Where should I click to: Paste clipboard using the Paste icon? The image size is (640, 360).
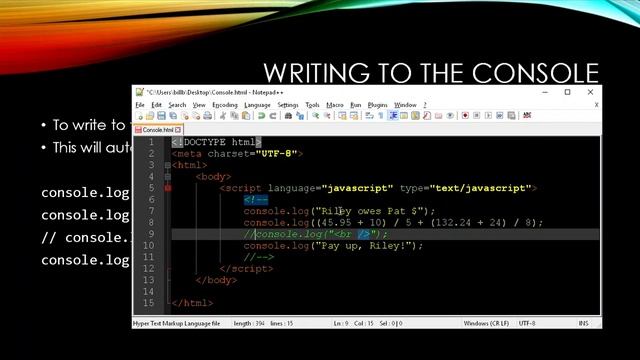(x=246, y=116)
